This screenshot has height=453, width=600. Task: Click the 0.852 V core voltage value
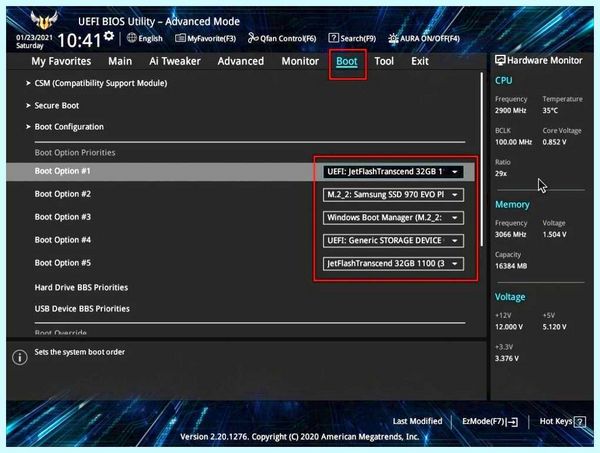coord(554,142)
